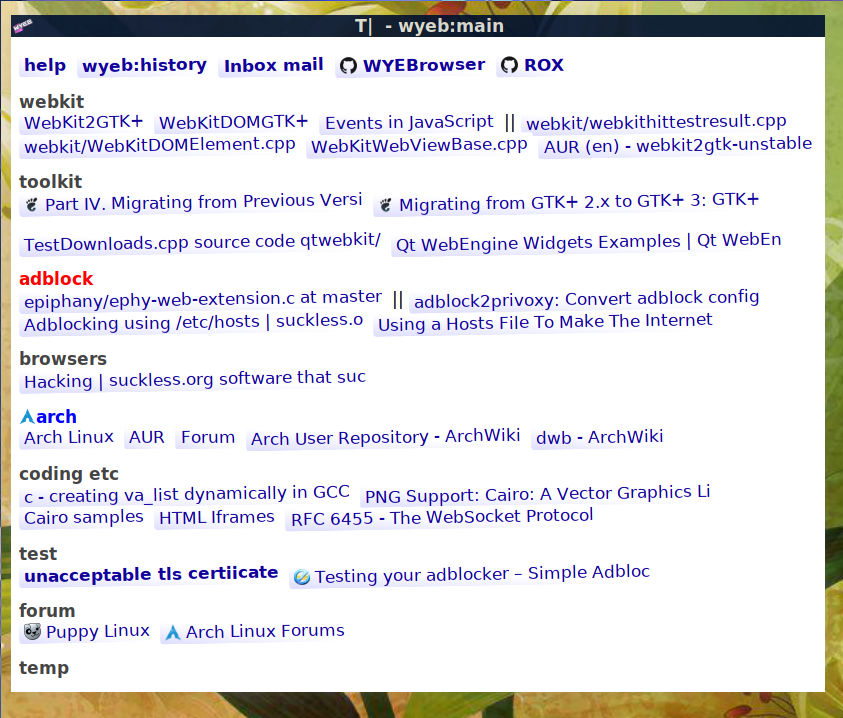Open the WebKitWebViewBase.cpp link
This screenshot has width=843, height=718.
click(x=419, y=145)
